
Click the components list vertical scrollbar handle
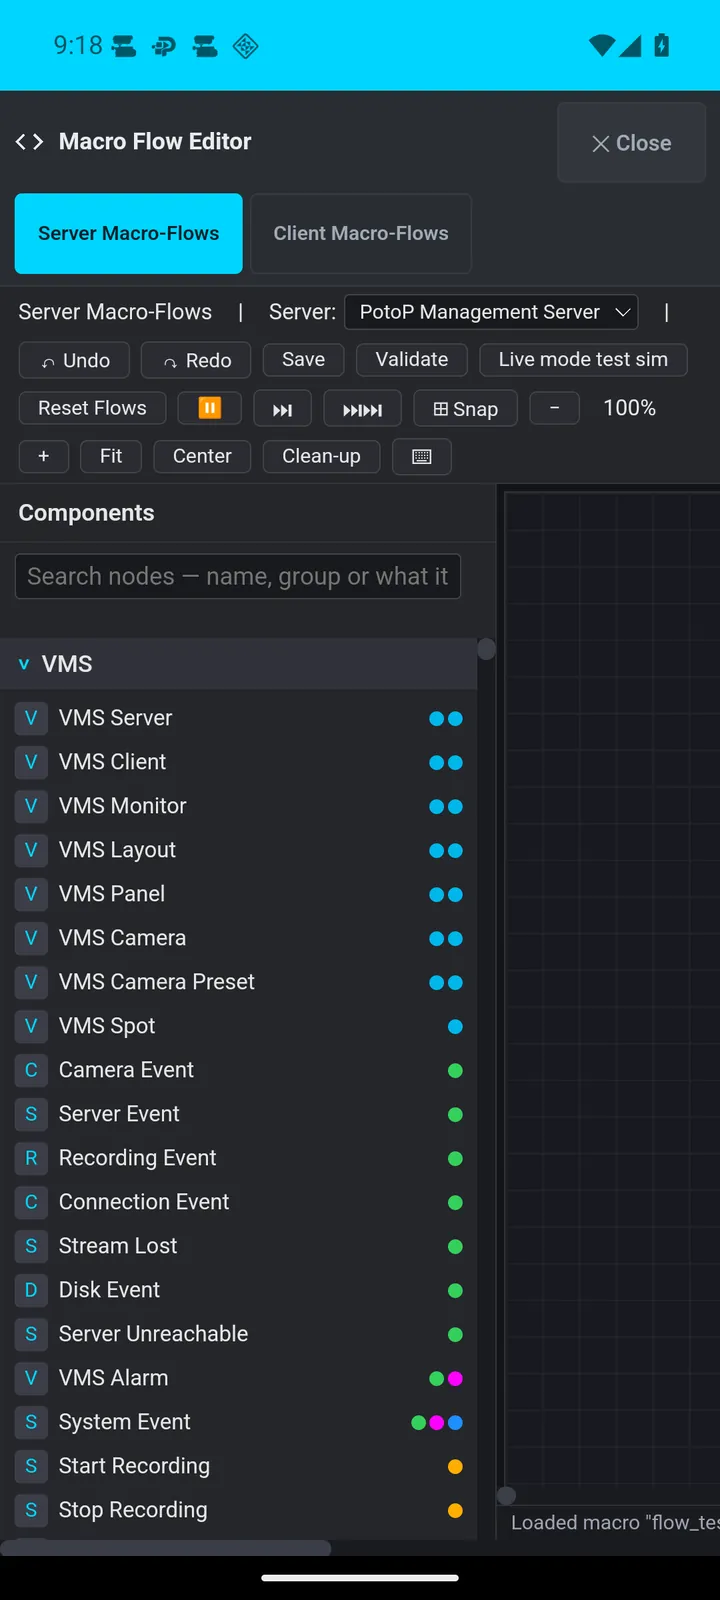pos(487,649)
